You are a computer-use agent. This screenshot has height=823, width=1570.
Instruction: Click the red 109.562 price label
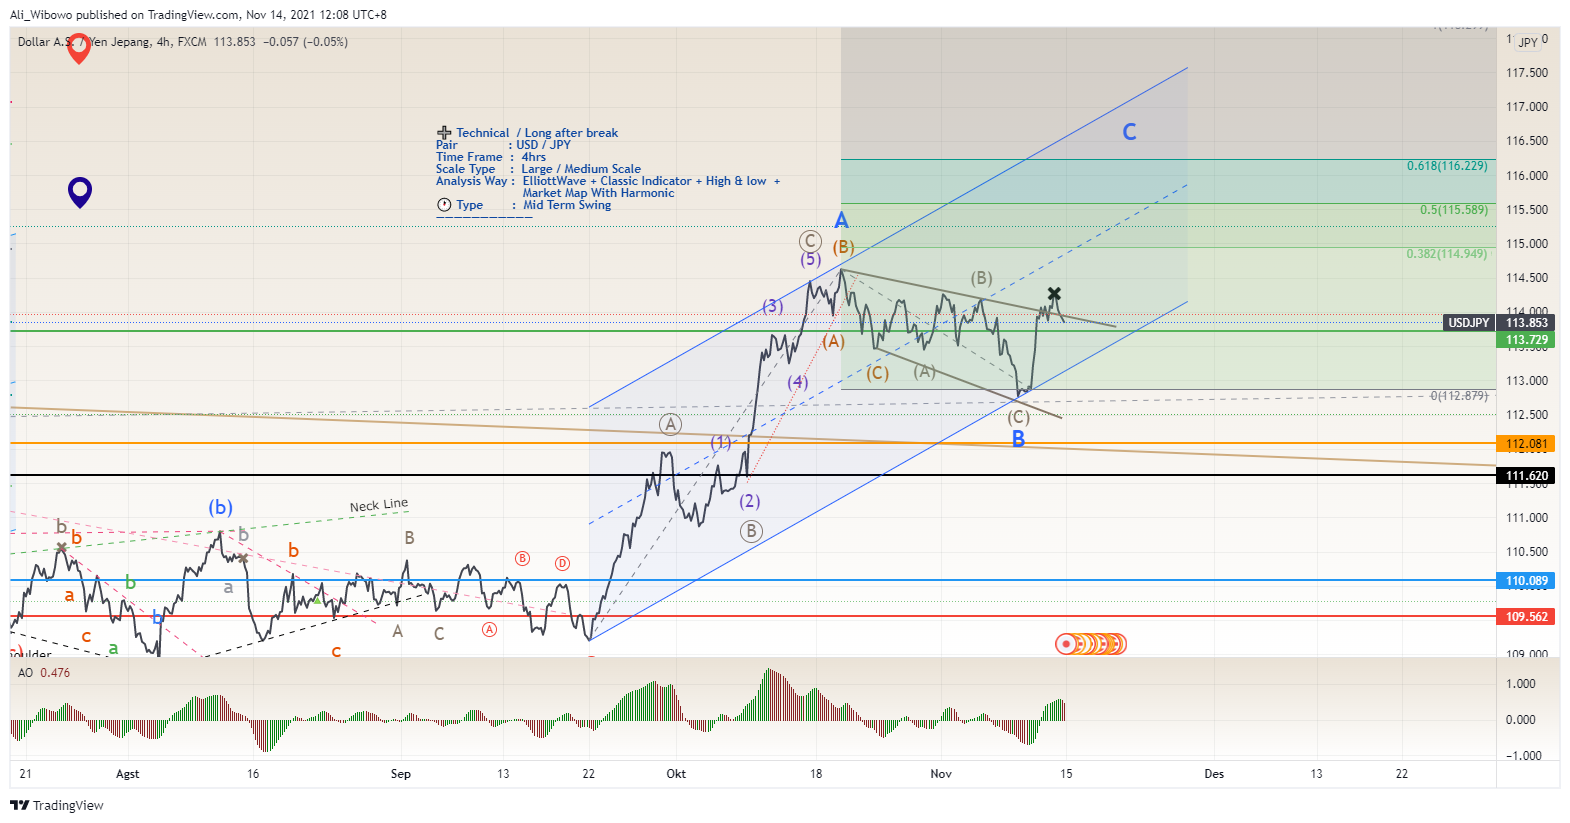[1526, 617]
